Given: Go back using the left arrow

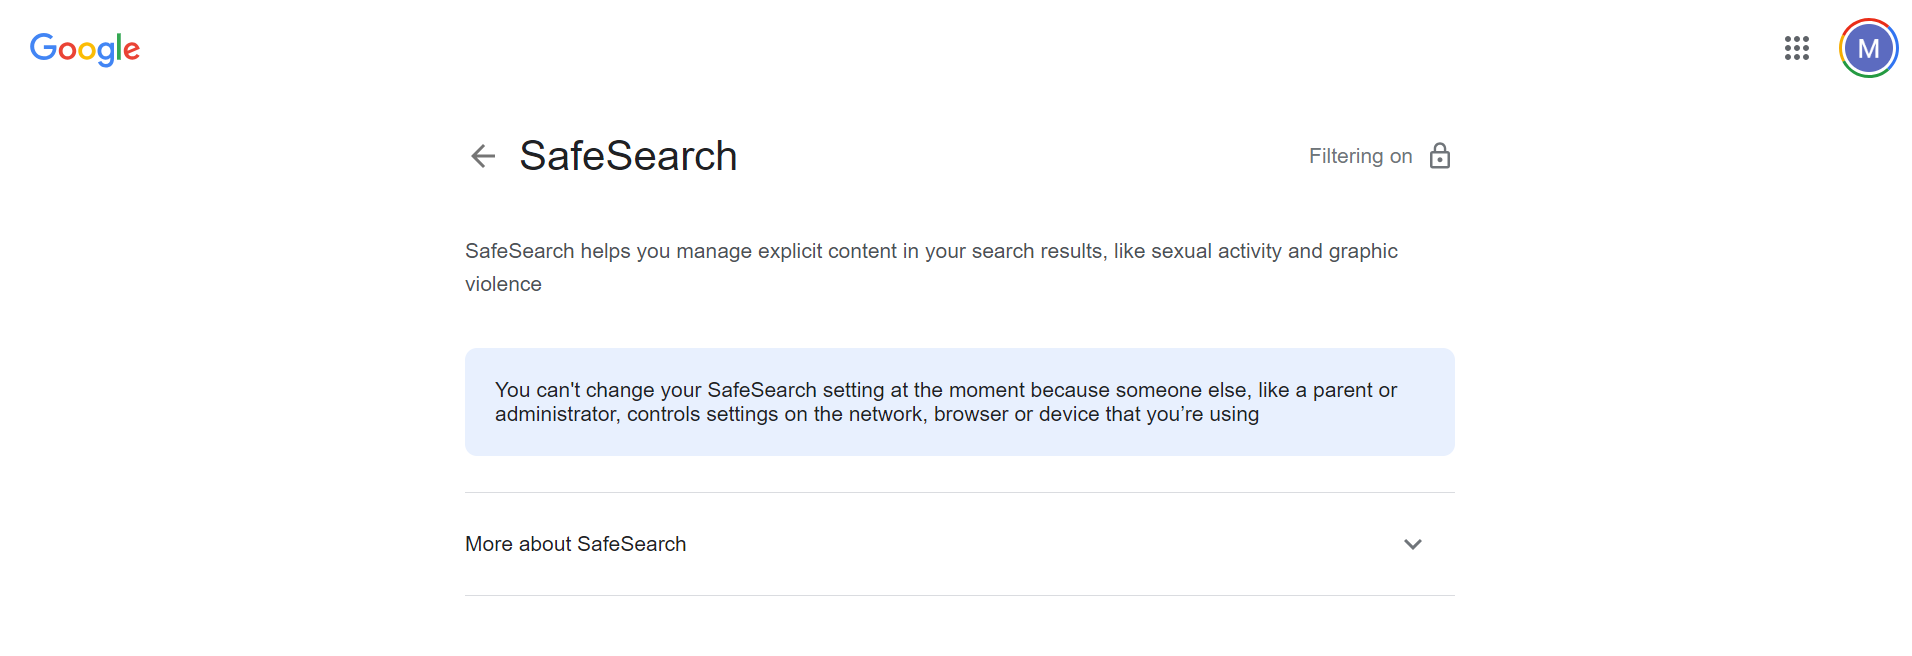Looking at the screenshot, I should pyautogui.click(x=483, y=156).
